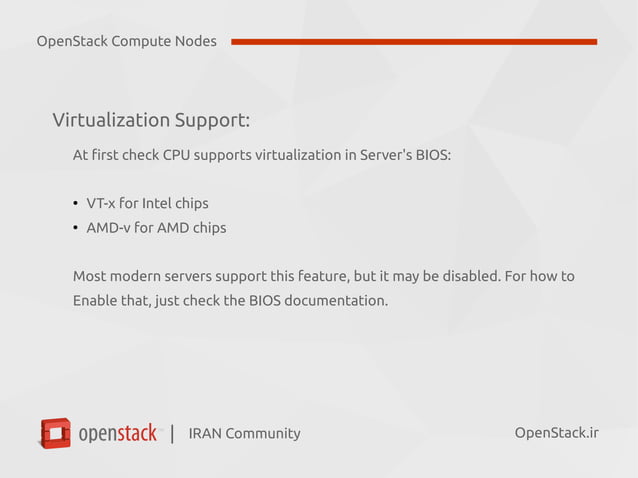
Task: Select the Virtualization Support heading
Action: (x=151, y=121)
